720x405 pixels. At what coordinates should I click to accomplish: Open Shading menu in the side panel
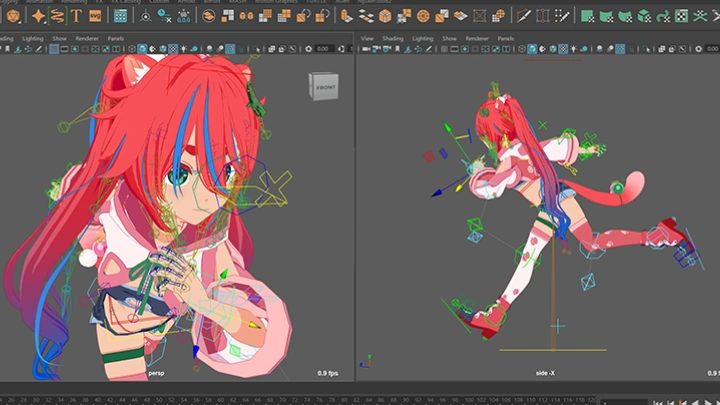[393, 39]
